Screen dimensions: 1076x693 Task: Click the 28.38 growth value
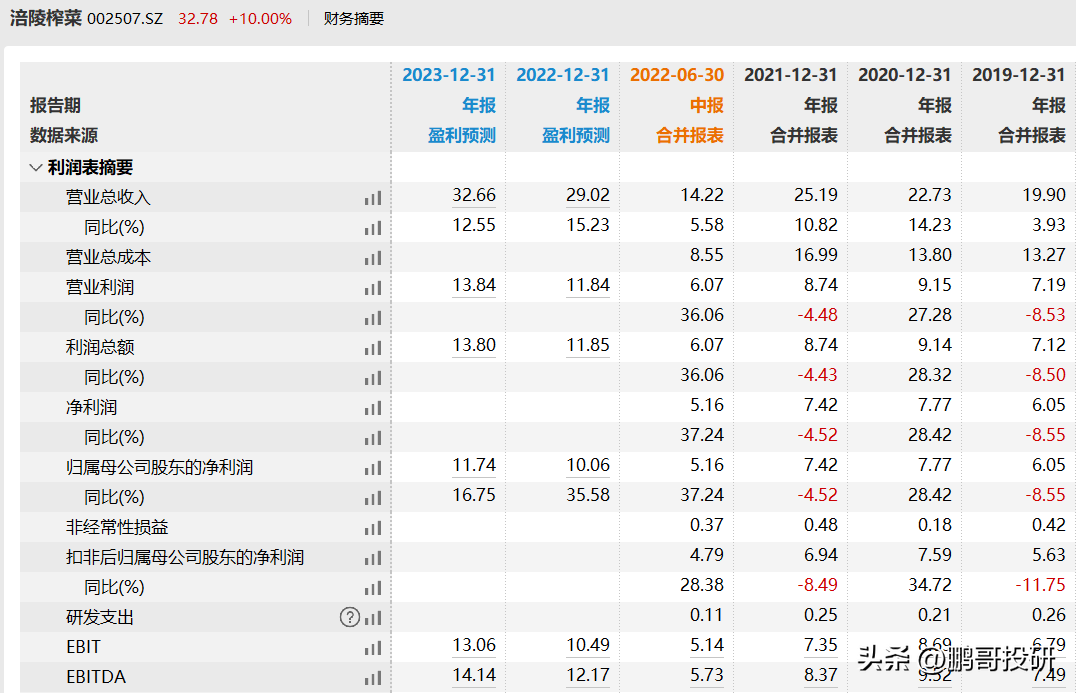point(702,585)
